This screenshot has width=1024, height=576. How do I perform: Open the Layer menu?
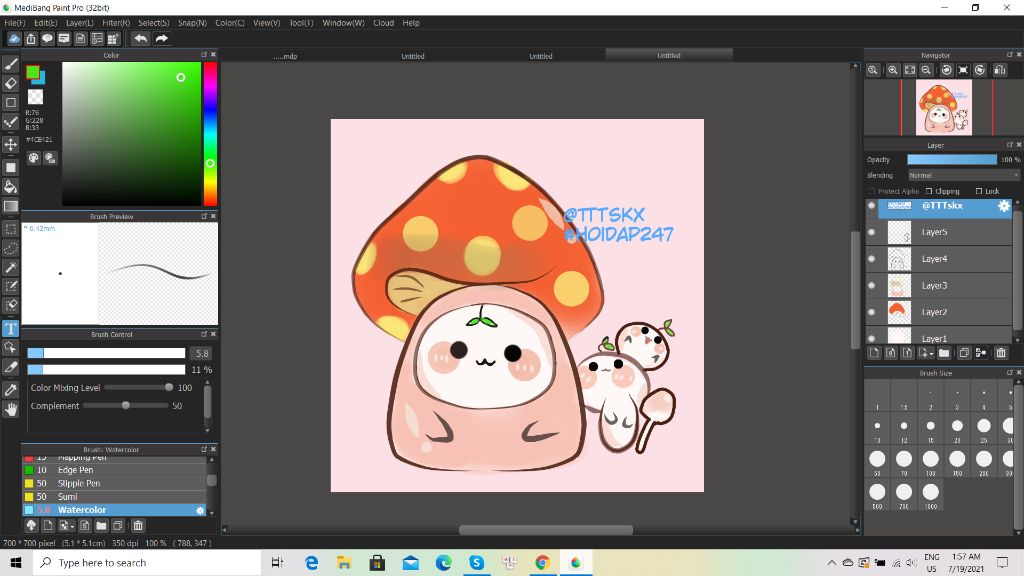click(80, 23)
